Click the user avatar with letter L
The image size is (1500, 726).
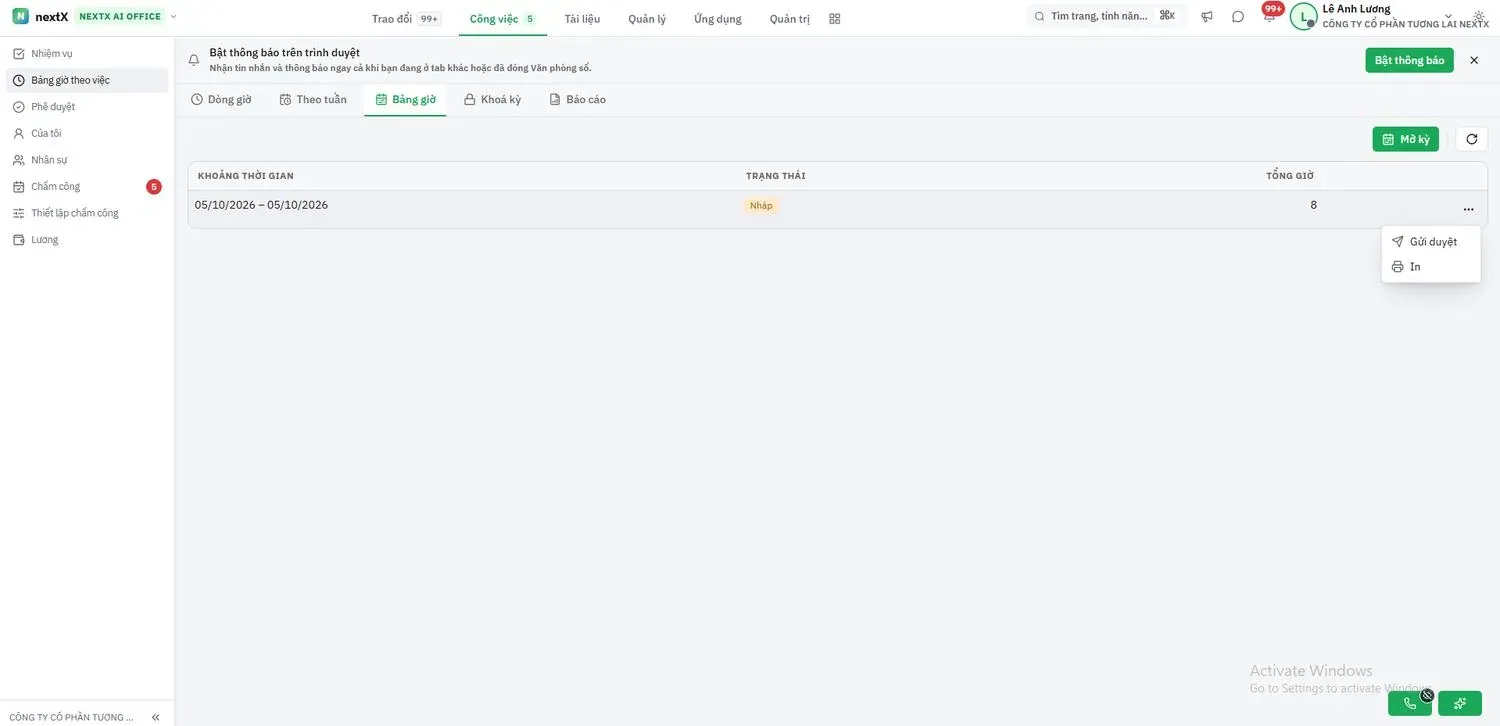(1303, 17)
